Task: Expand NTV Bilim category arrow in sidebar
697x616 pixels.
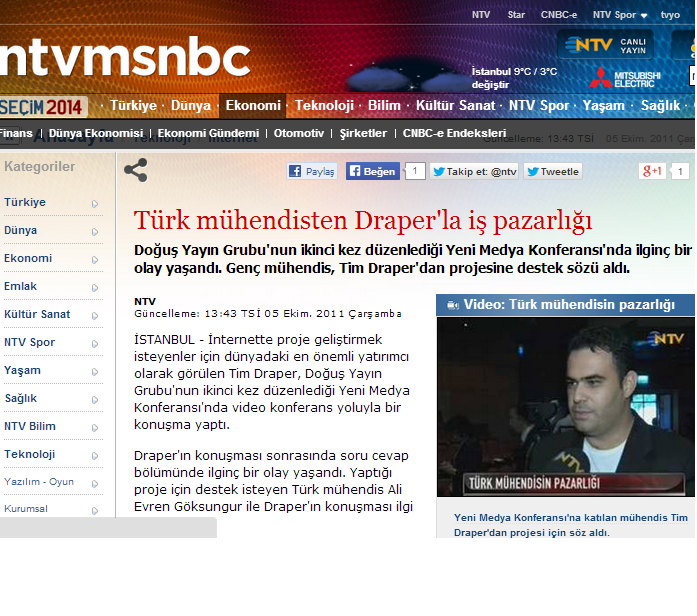Action: 95,428
